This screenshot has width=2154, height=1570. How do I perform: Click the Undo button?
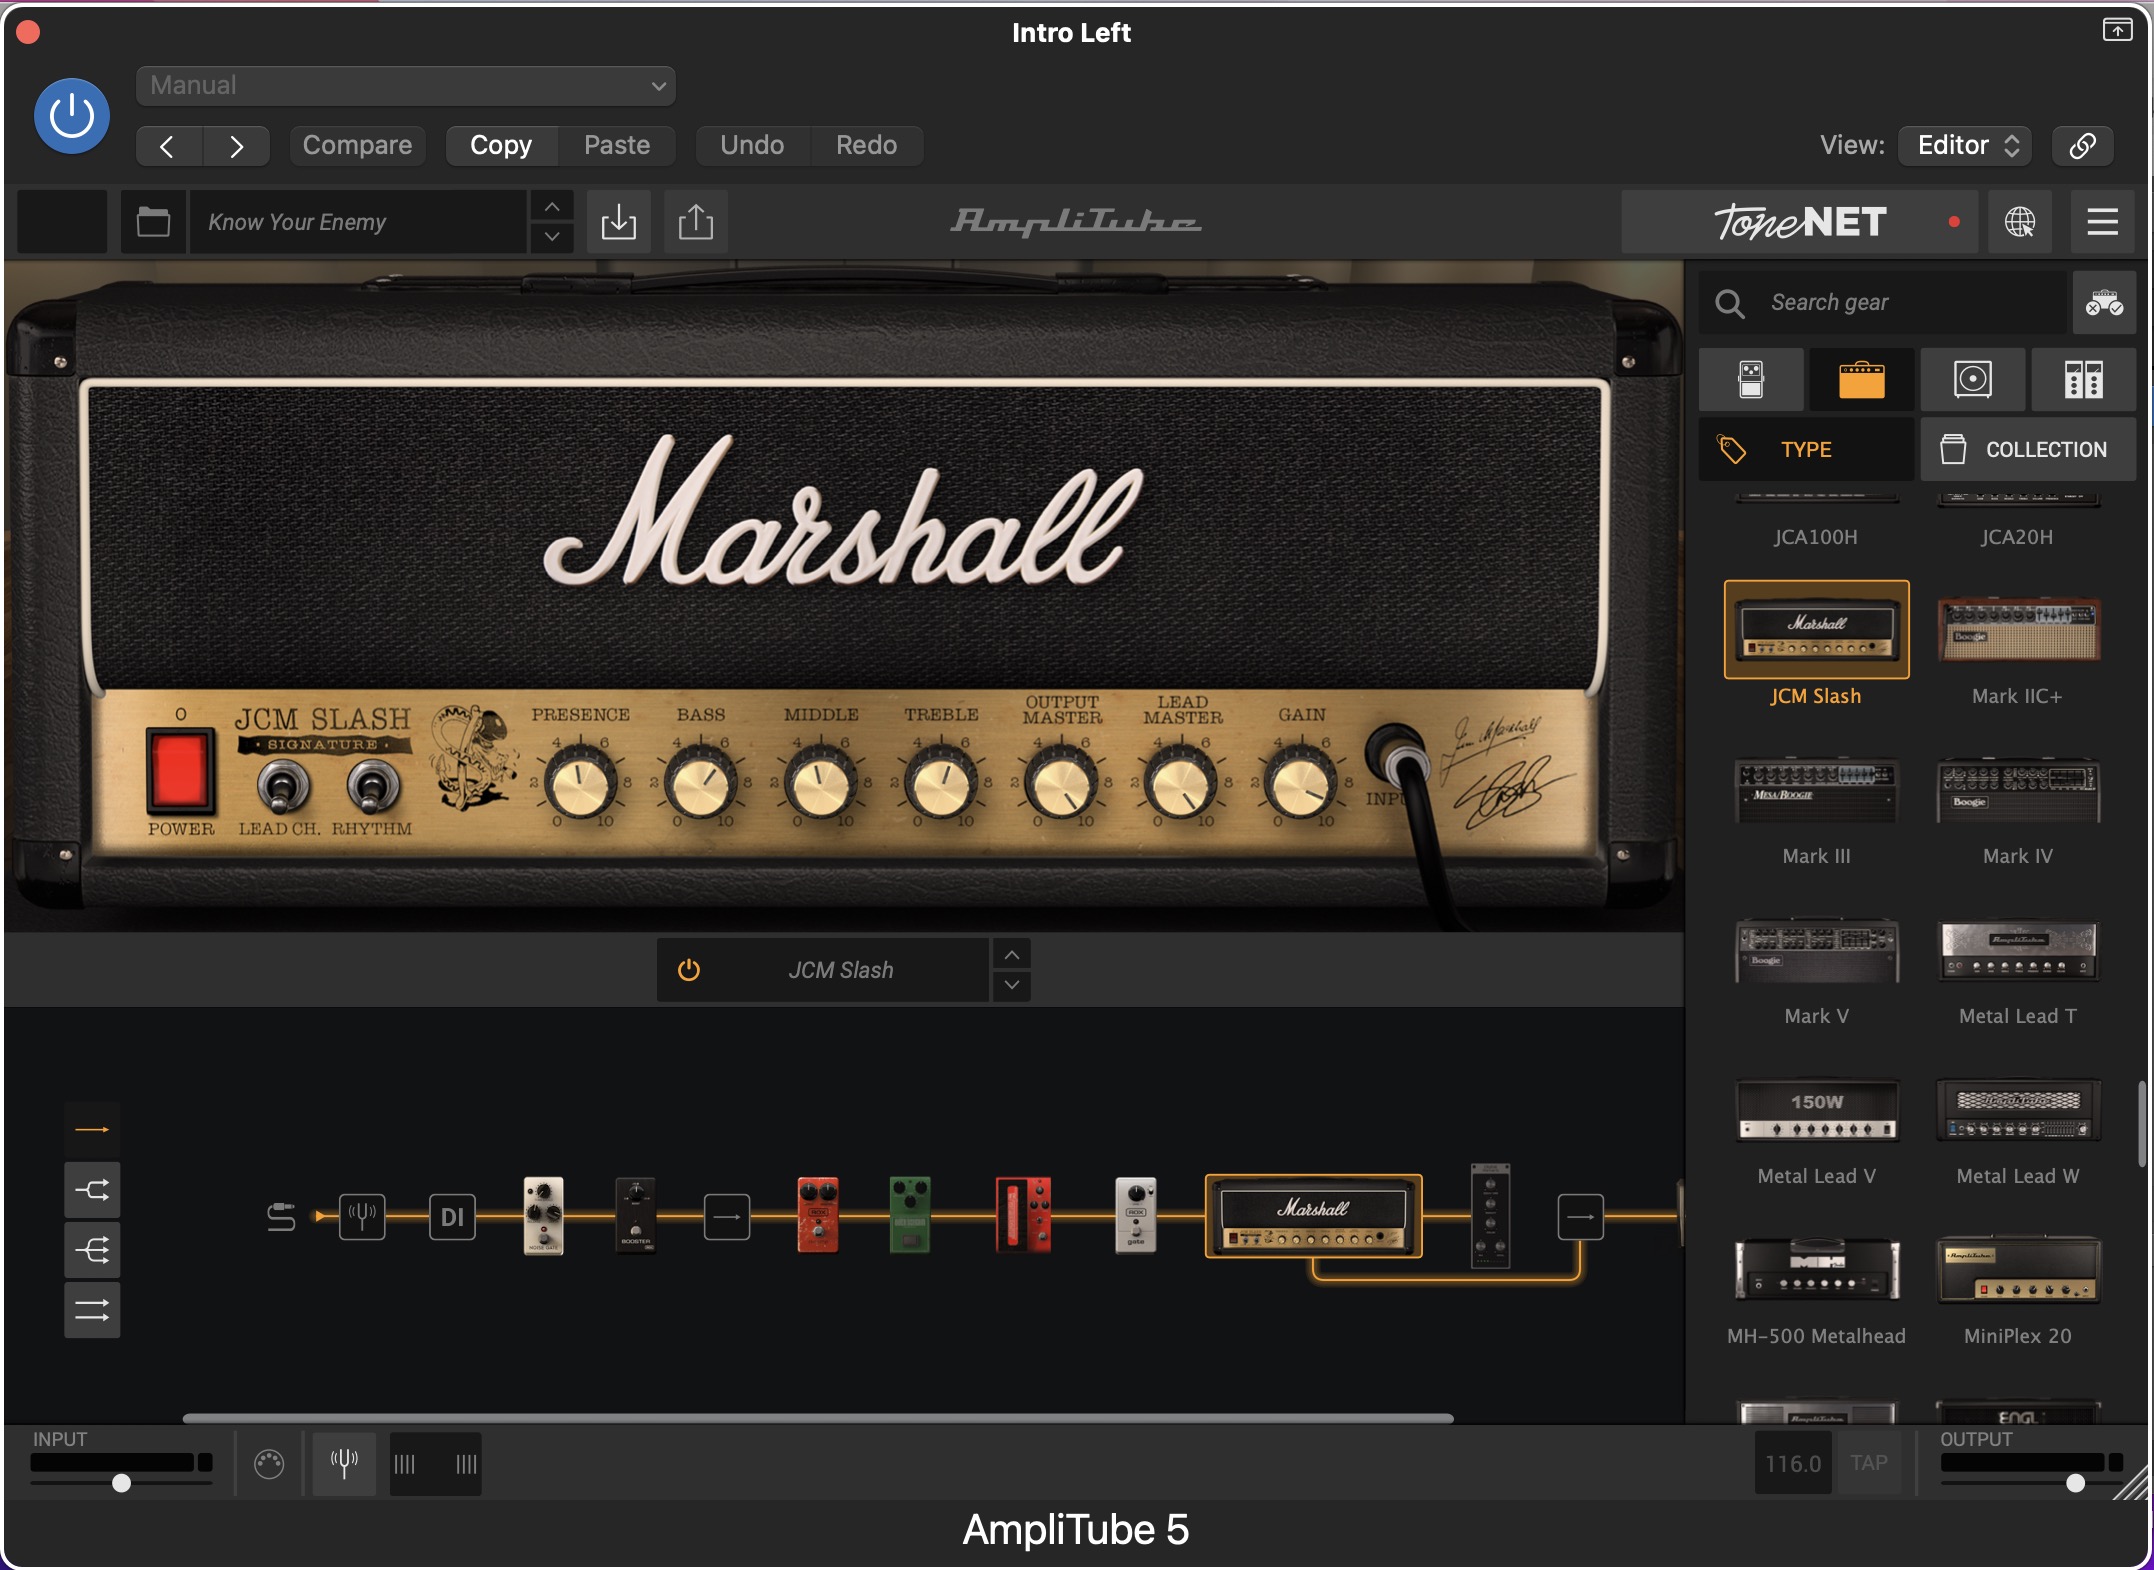click(752, 146)
